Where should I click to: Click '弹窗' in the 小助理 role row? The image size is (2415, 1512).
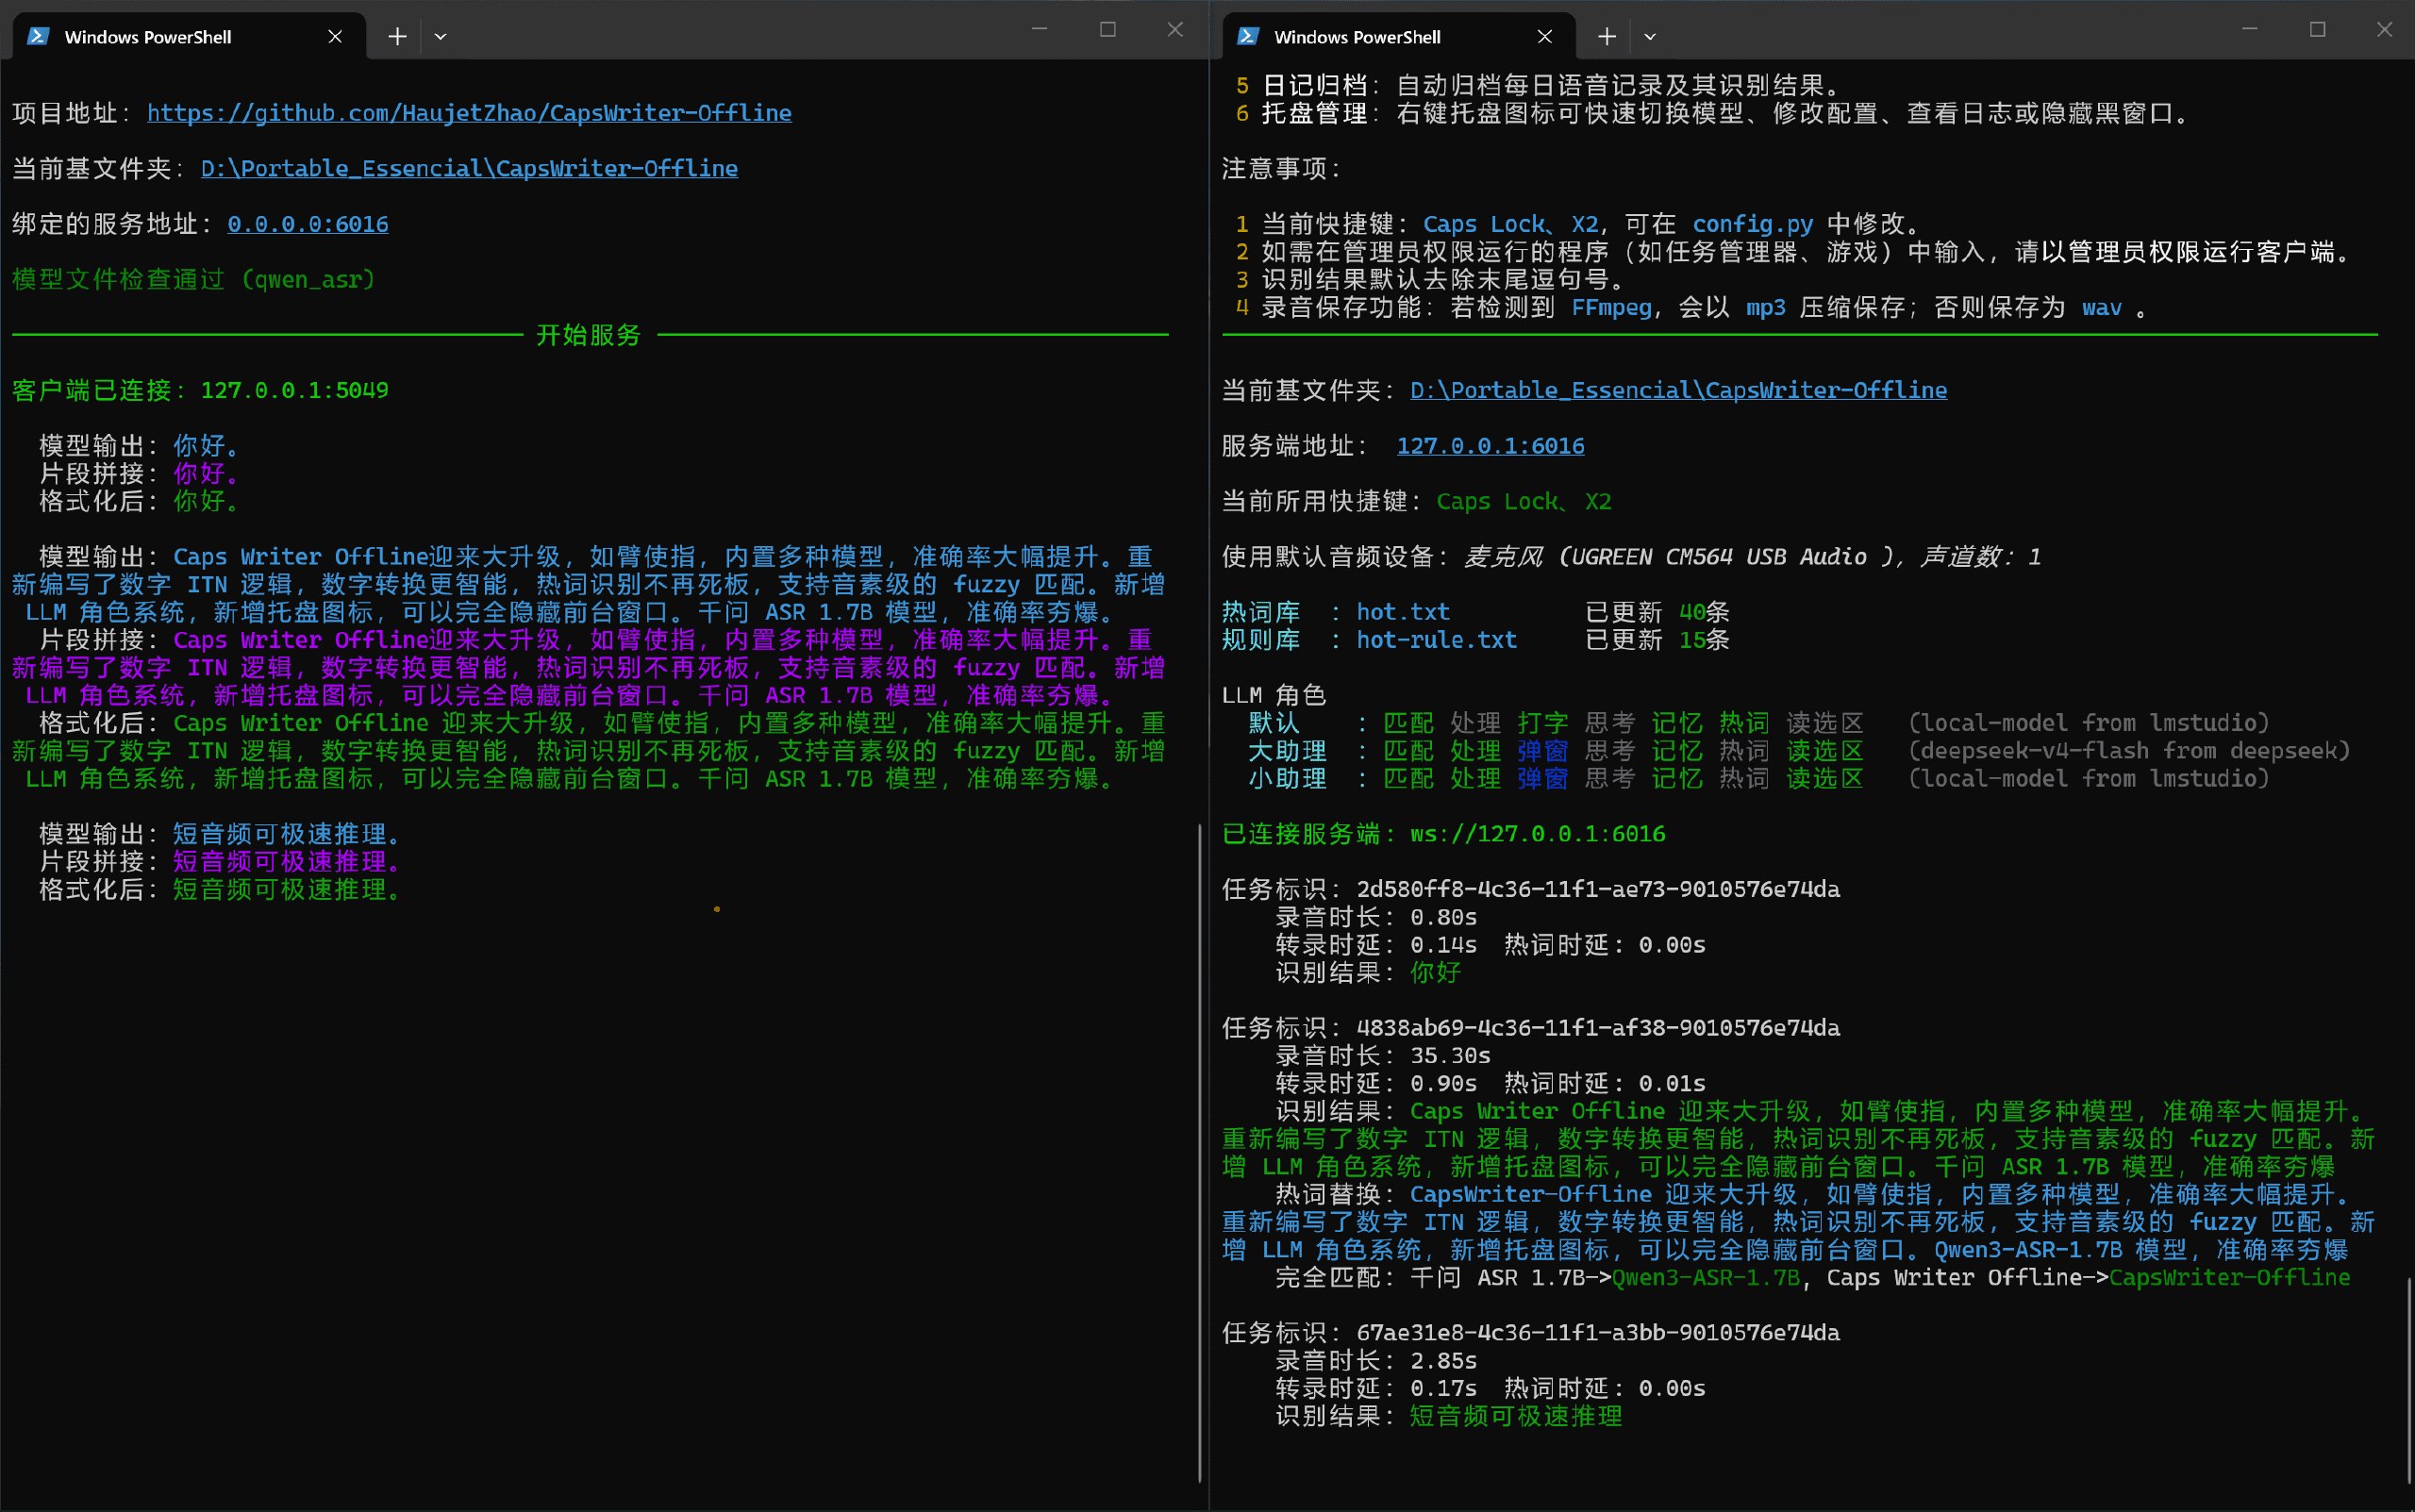1543,779
